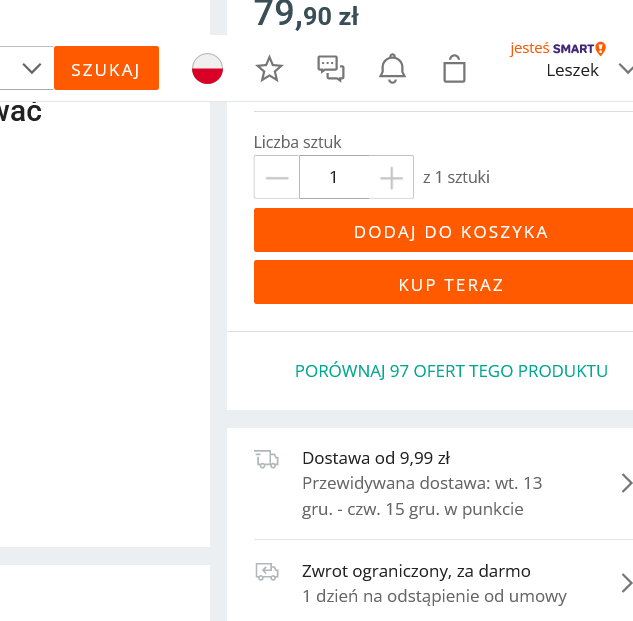Viewport: 633px width, 621px height.
Task: Expand delivery details chevron
Action: click(626, 484)
